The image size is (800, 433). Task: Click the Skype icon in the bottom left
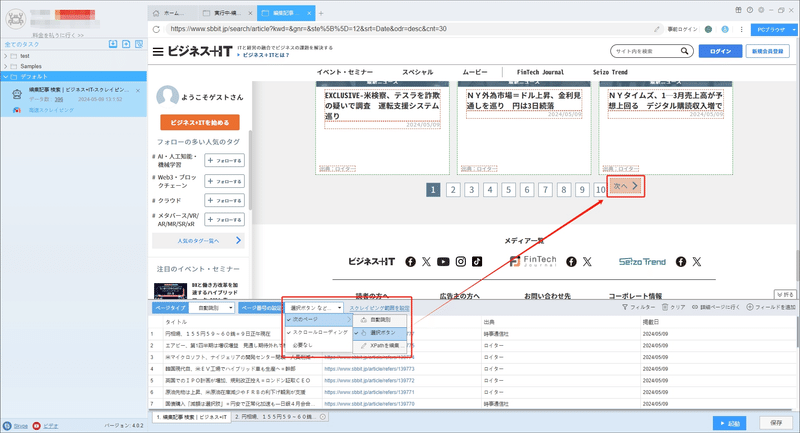(x=7, y=425)
